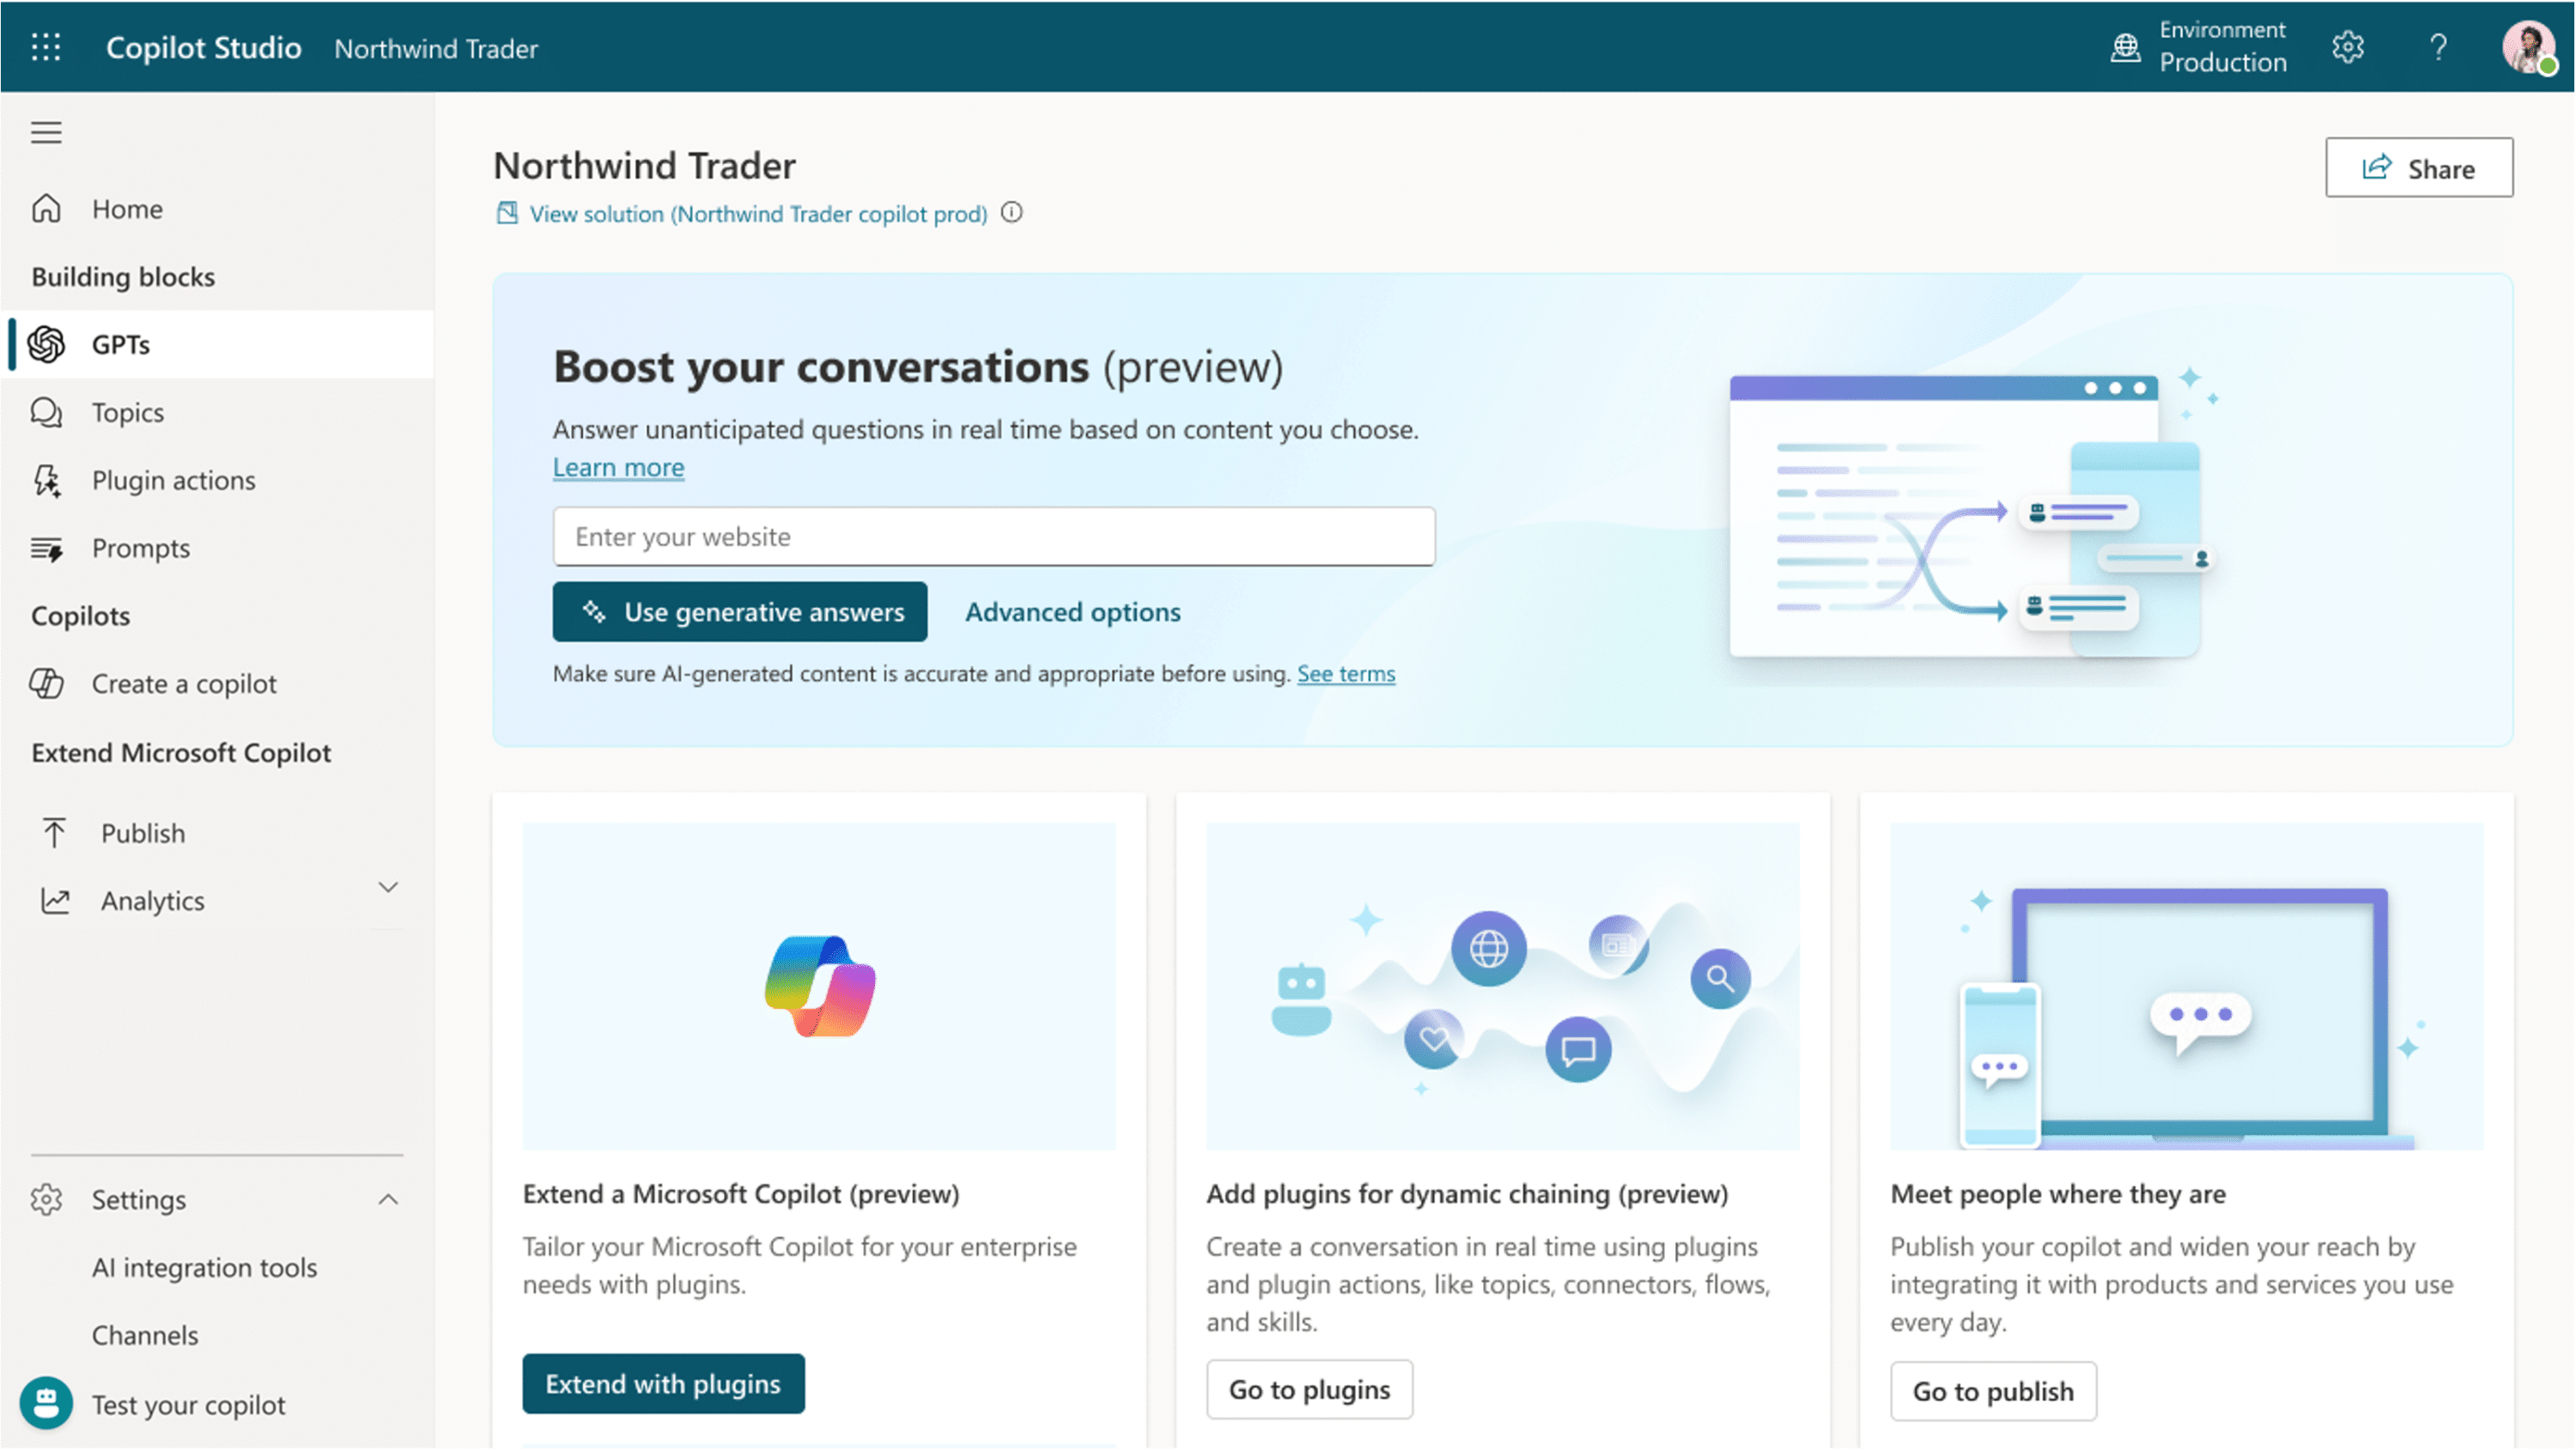Open the app launcher grid icon
The width and height of the screenshot is (2576, 1451).
point(46,47)
